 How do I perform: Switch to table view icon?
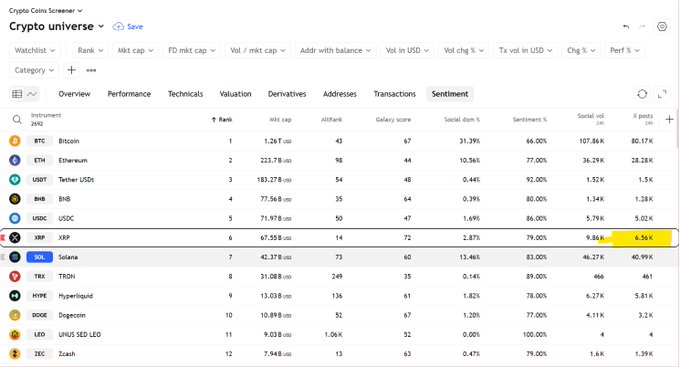17,94
